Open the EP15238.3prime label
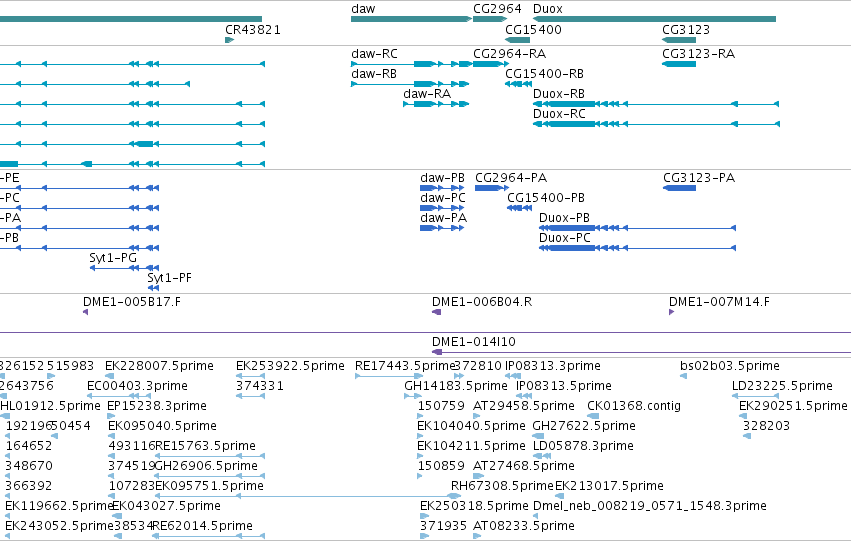The image size is (851, 541). pyautogui.click(x=157, y=406)
